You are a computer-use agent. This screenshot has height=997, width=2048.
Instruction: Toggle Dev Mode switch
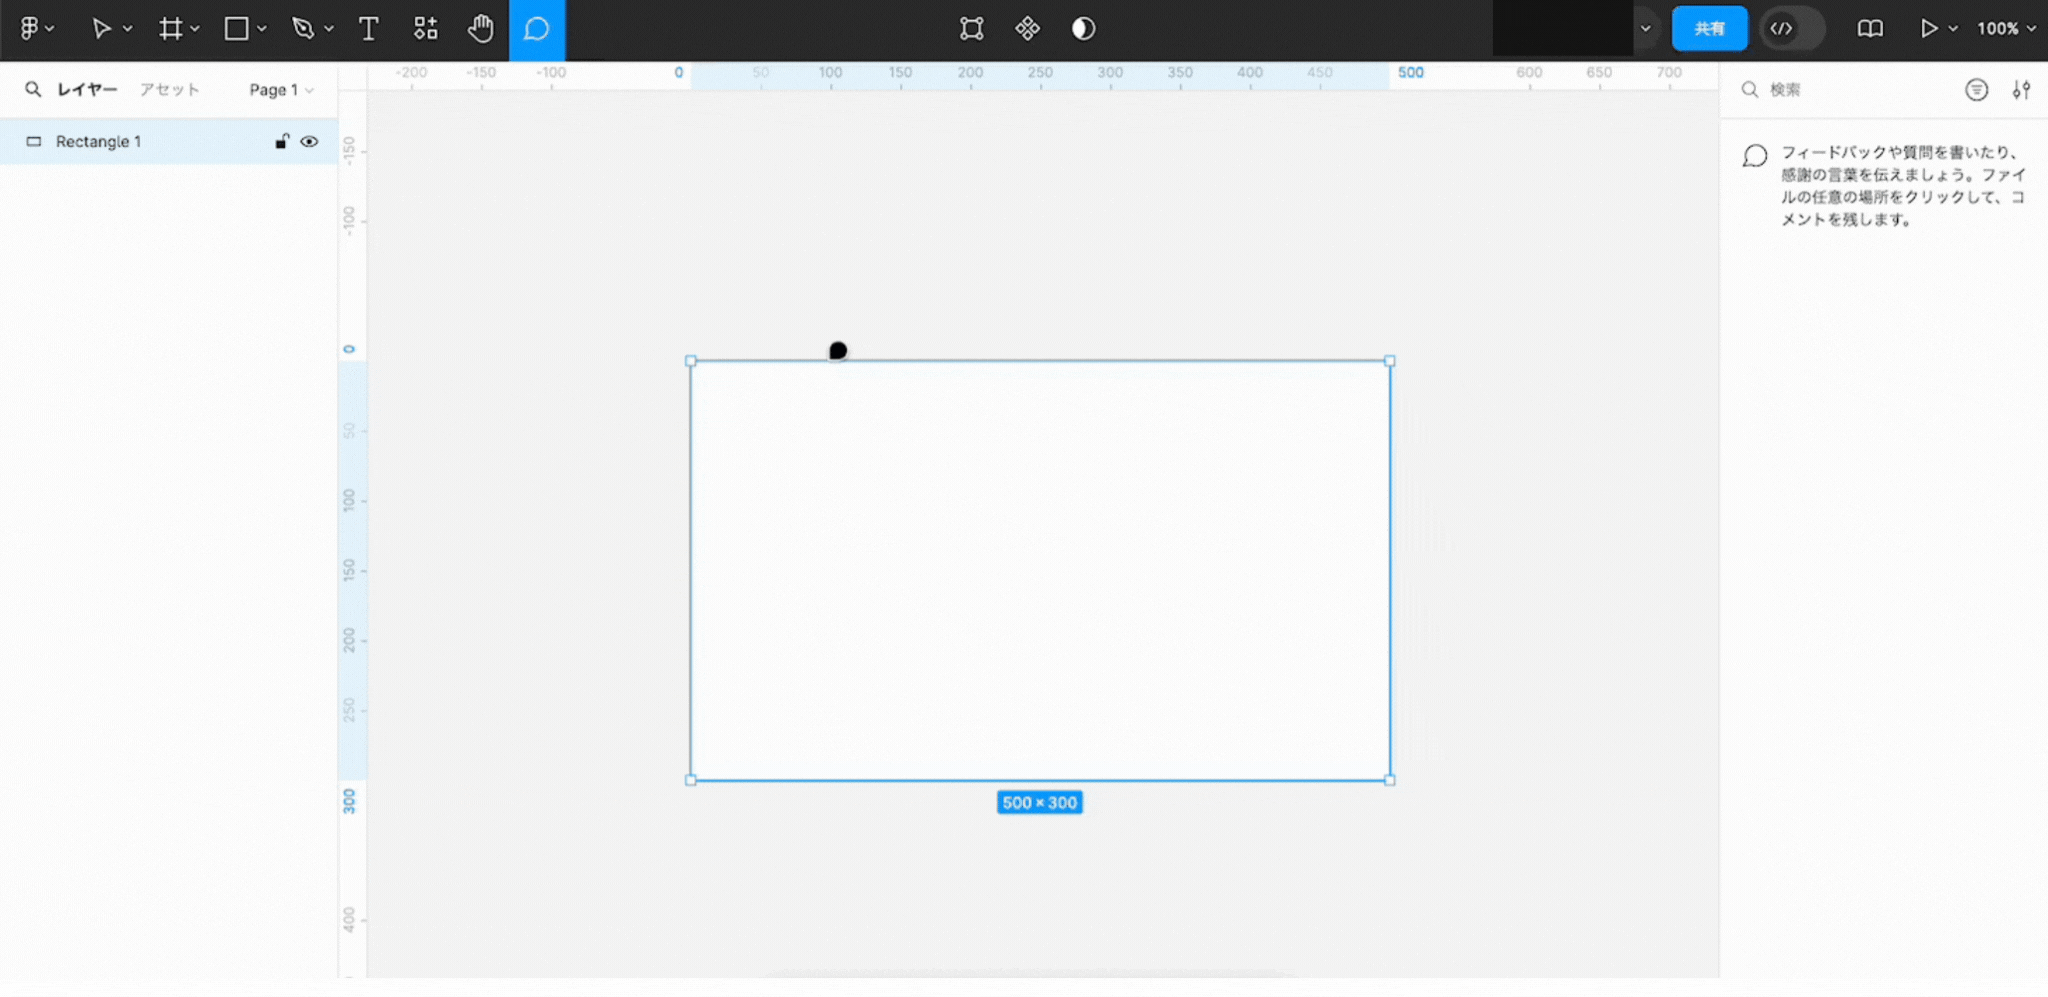tap(1792, 29)
